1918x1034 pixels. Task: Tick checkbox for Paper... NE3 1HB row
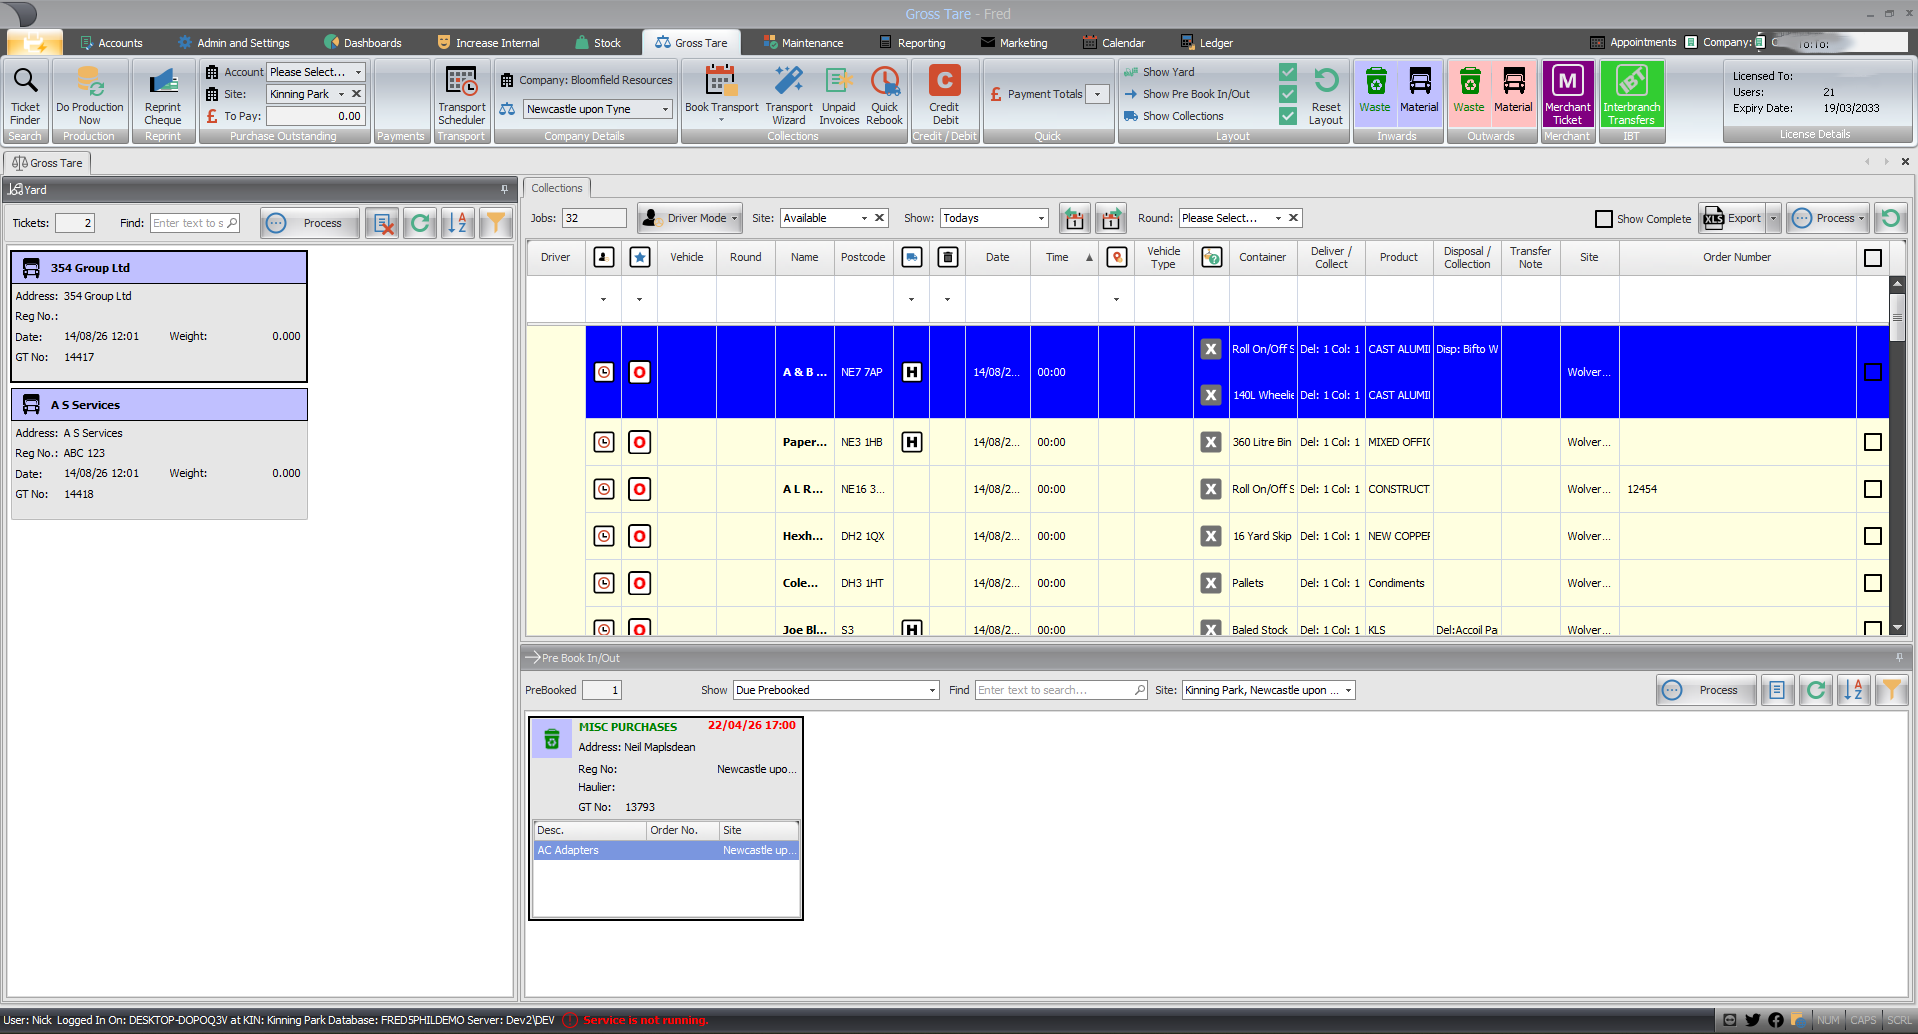point(1873,442)
